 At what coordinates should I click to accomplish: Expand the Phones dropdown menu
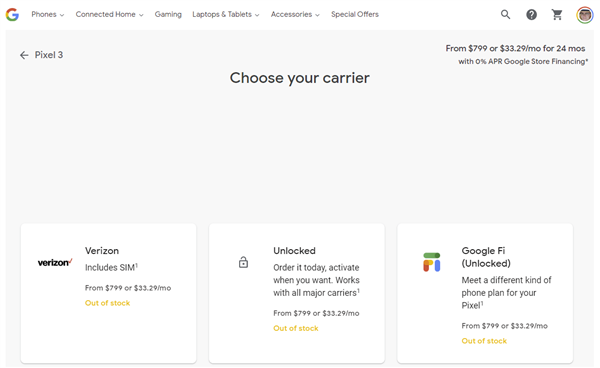48,15
